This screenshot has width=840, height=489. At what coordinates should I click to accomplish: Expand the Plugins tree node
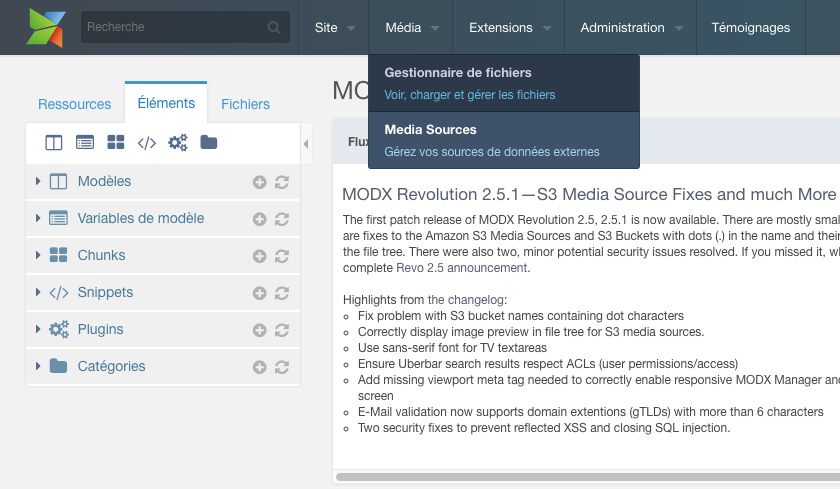click(x=38, y=329)
